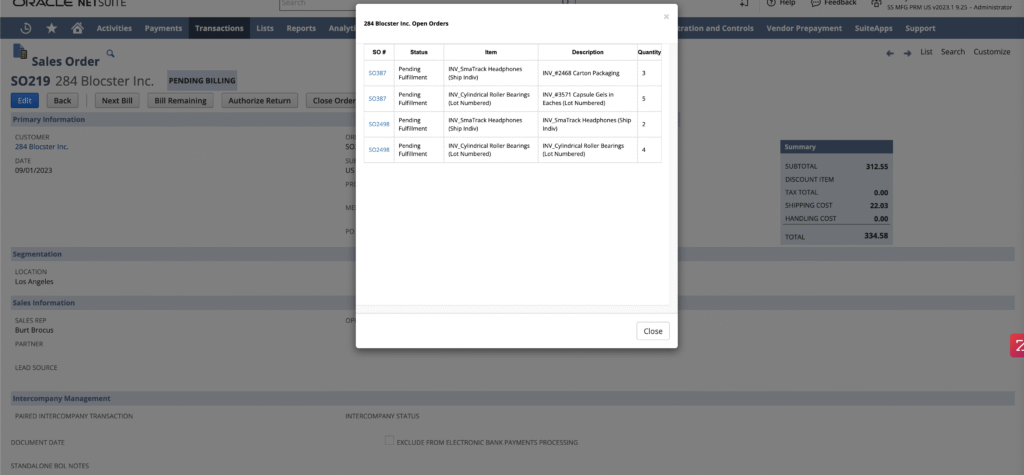Click the 284 Blocster Inc. customer link
This screenshot has width=1024, height=475.
click(x=42, y=147)
